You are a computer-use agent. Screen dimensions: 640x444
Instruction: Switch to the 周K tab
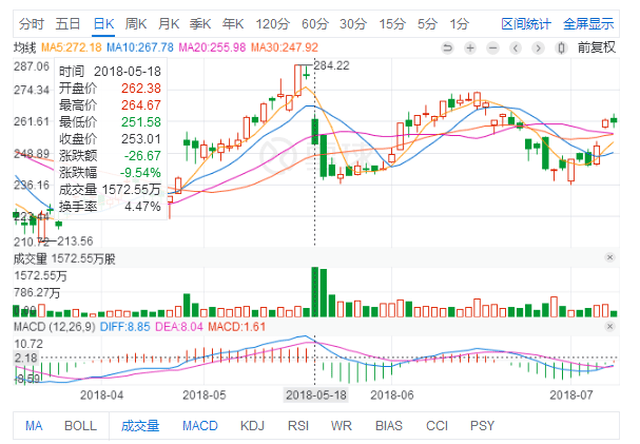(136, 24)
